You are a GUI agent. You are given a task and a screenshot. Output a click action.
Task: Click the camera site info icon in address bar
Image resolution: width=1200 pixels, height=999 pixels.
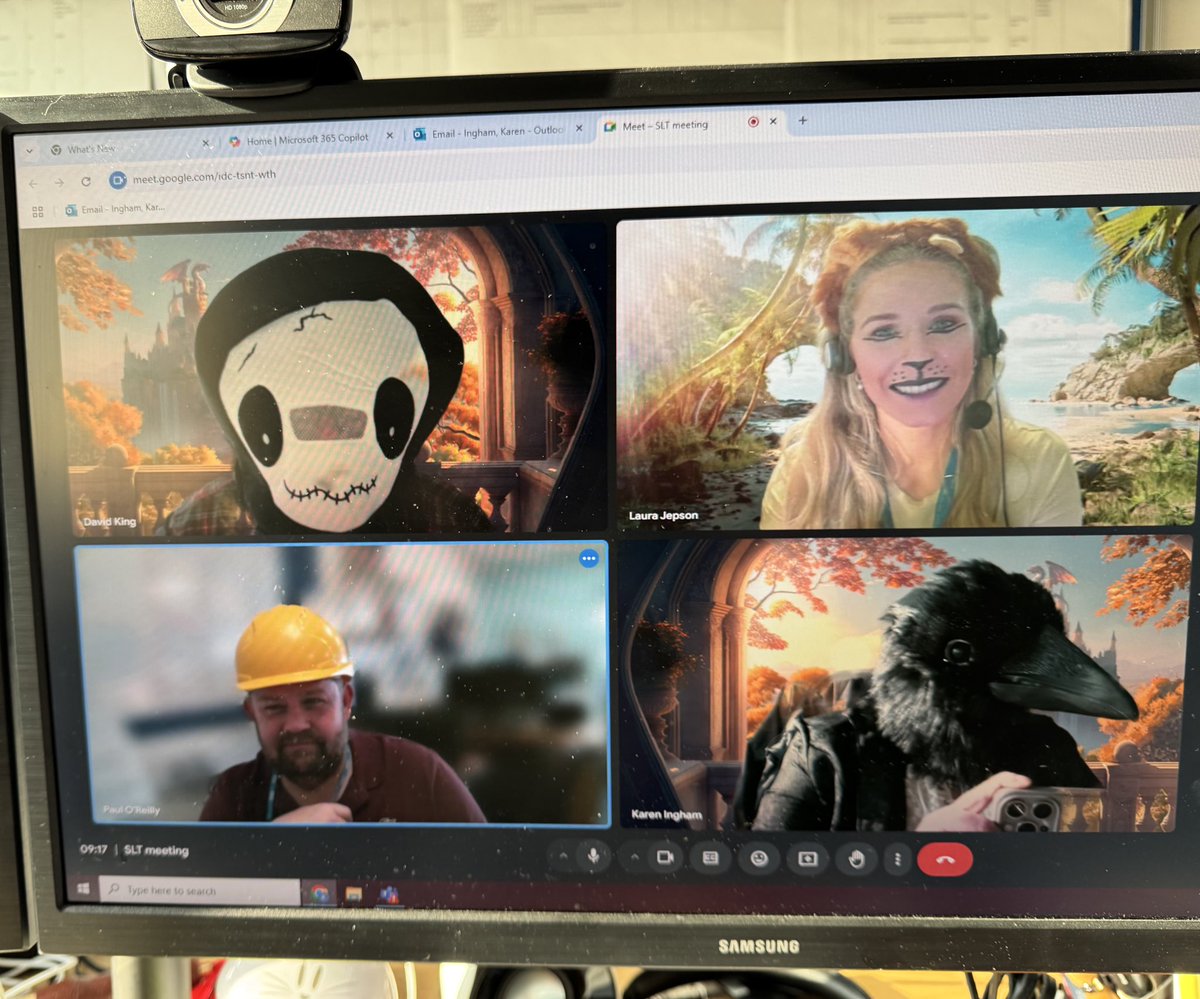(x=118, y=179)
